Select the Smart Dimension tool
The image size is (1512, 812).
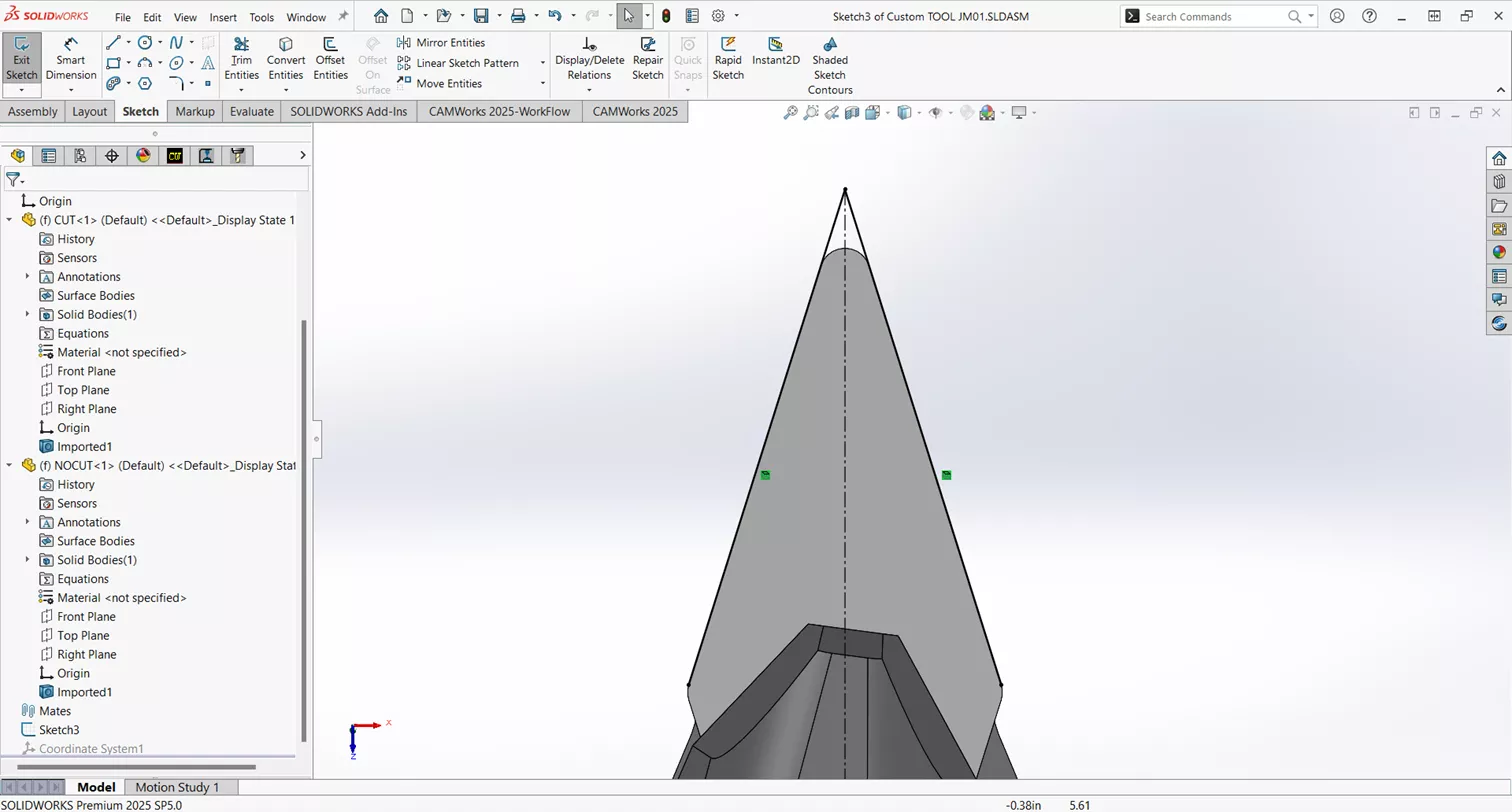[x=70, y=58]
